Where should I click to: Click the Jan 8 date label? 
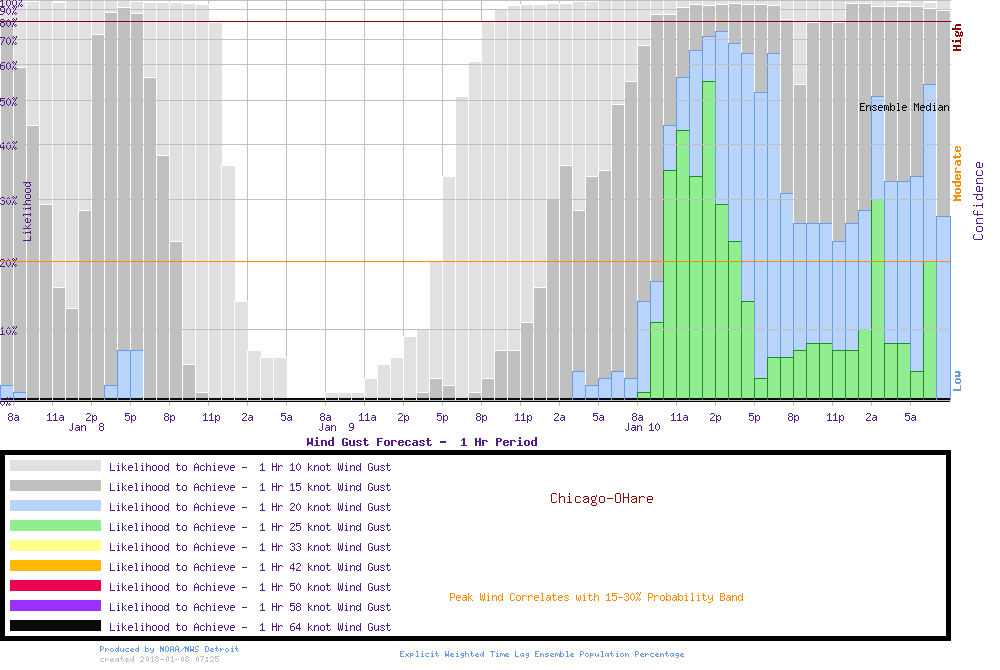click(x=87, y=427)
